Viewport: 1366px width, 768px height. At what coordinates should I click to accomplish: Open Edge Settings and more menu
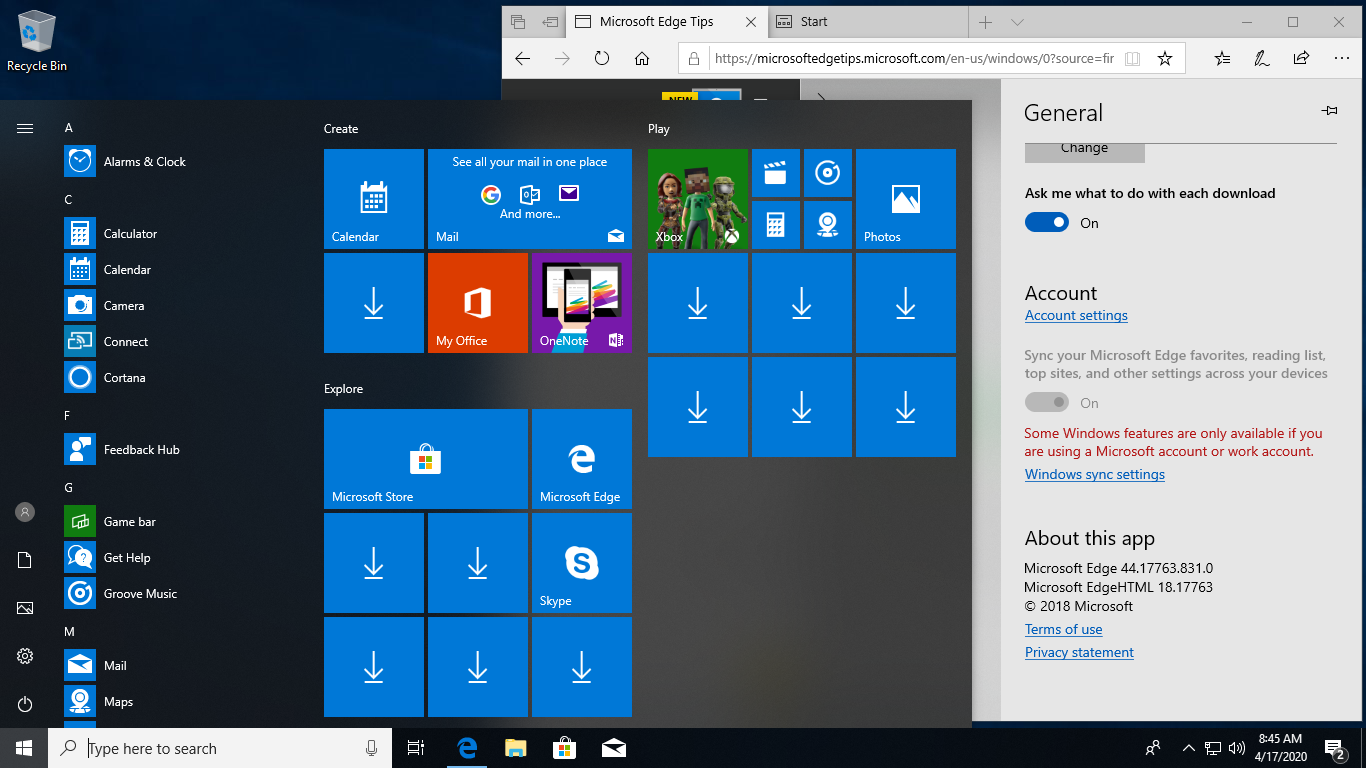point(1341,59)
